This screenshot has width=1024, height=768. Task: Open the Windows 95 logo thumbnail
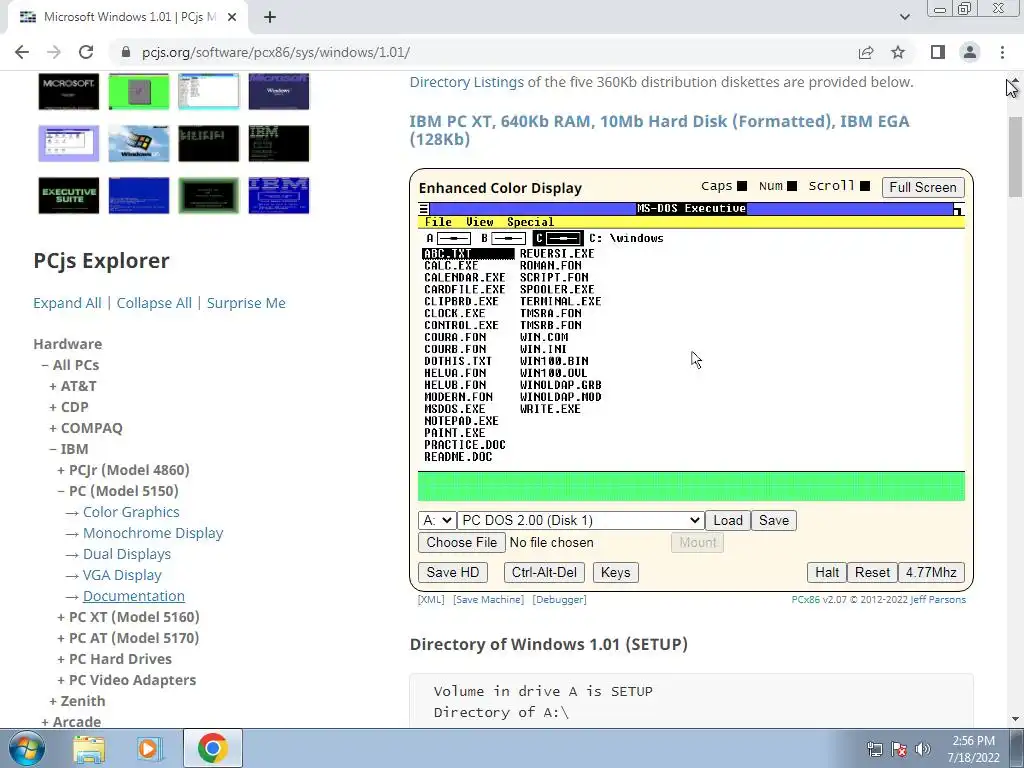[138, 143]
